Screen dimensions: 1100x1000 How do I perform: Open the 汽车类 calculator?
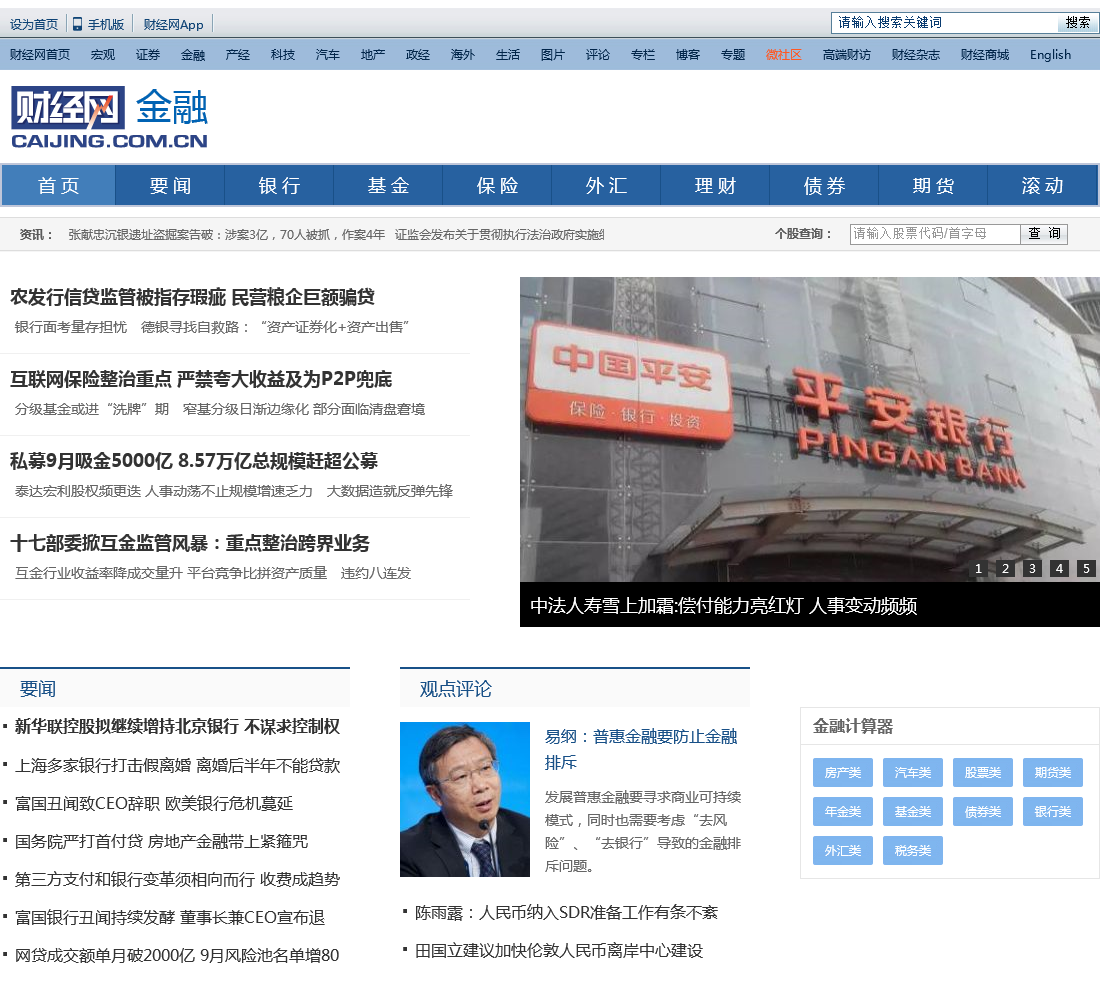pyautogui.click(x=913, y=773)
